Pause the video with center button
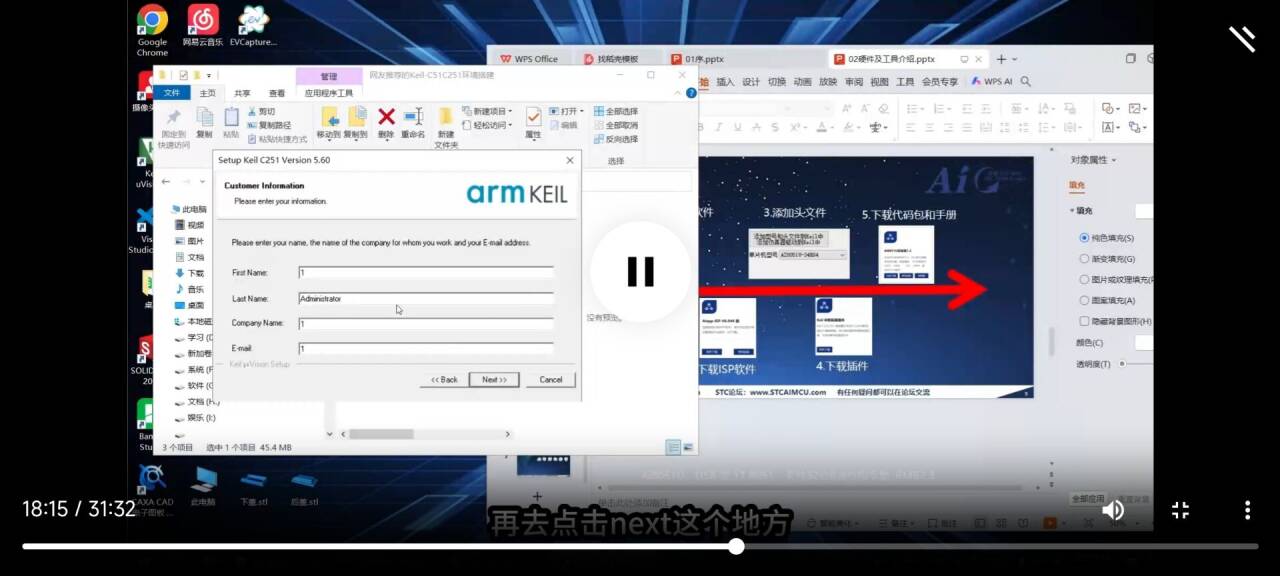1280x576 pixels. point(640,272)
